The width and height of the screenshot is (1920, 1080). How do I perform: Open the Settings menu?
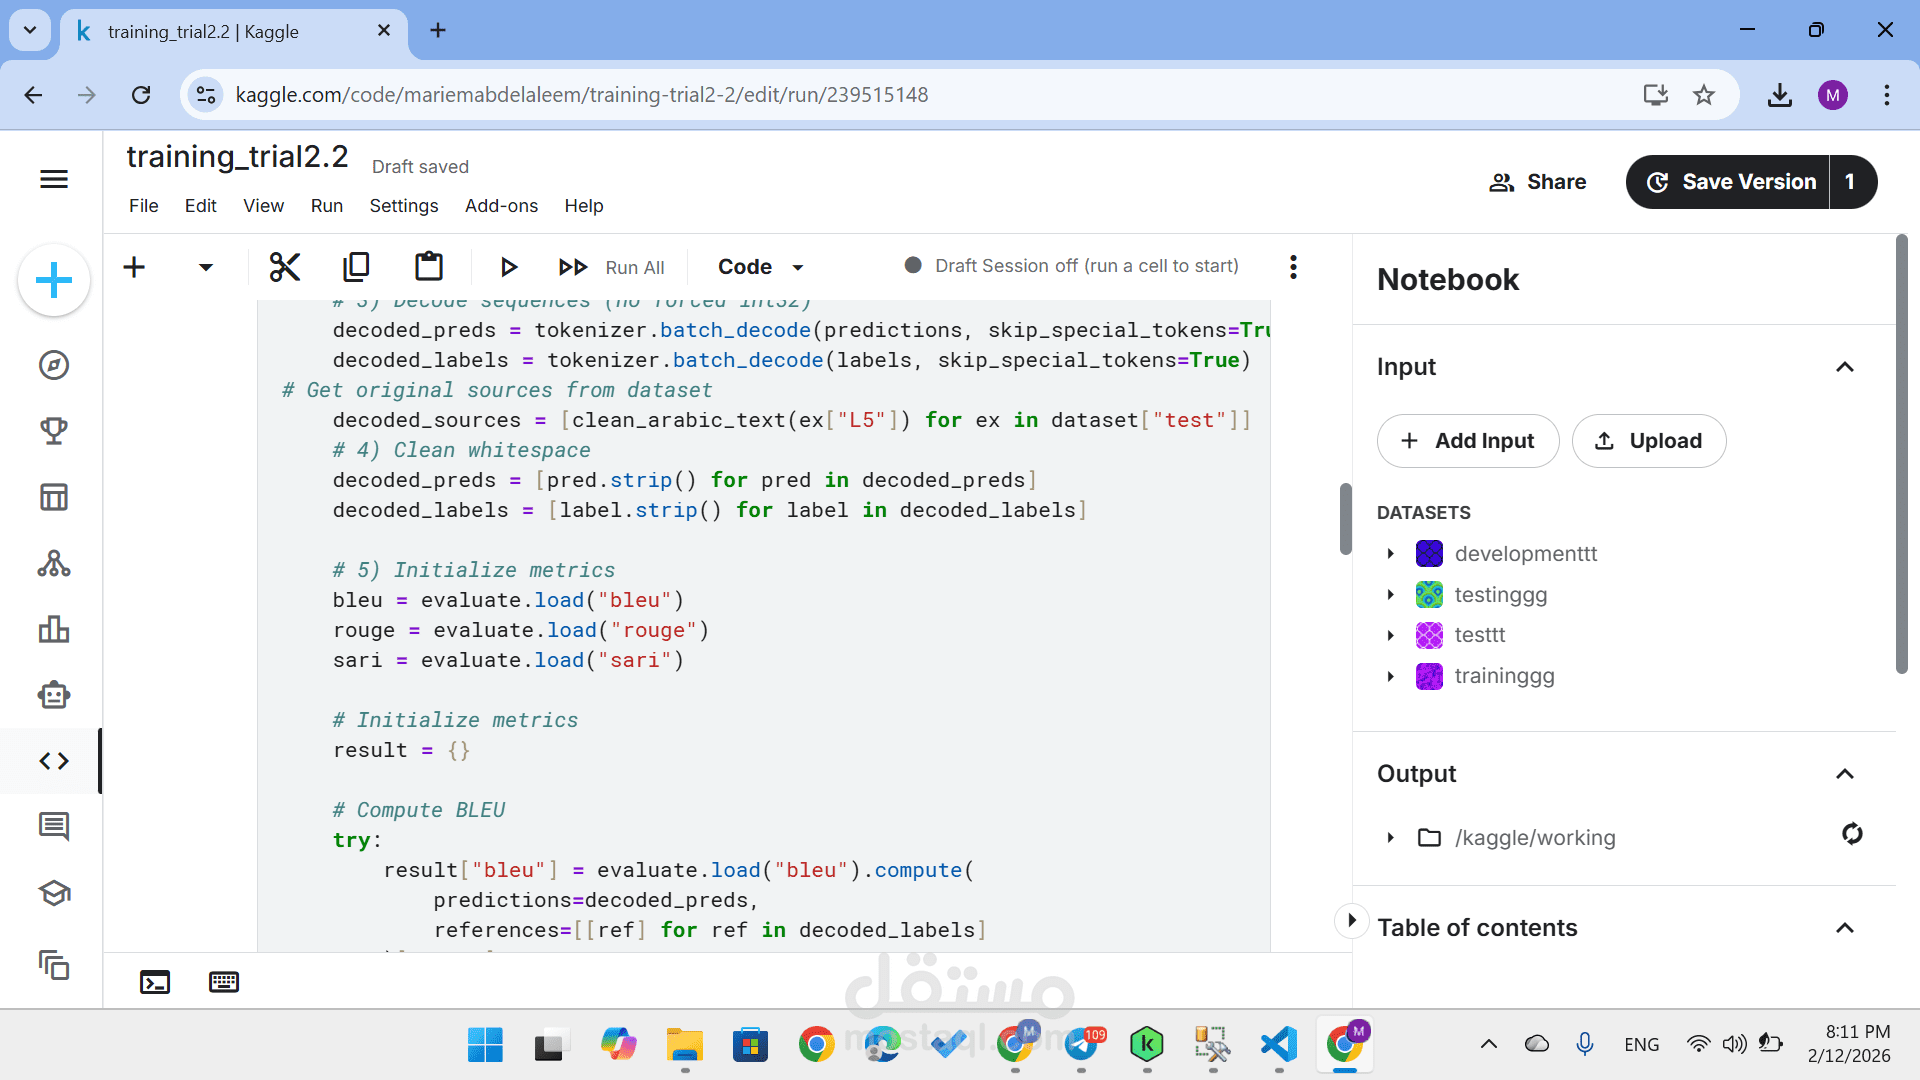click(403, 206)
